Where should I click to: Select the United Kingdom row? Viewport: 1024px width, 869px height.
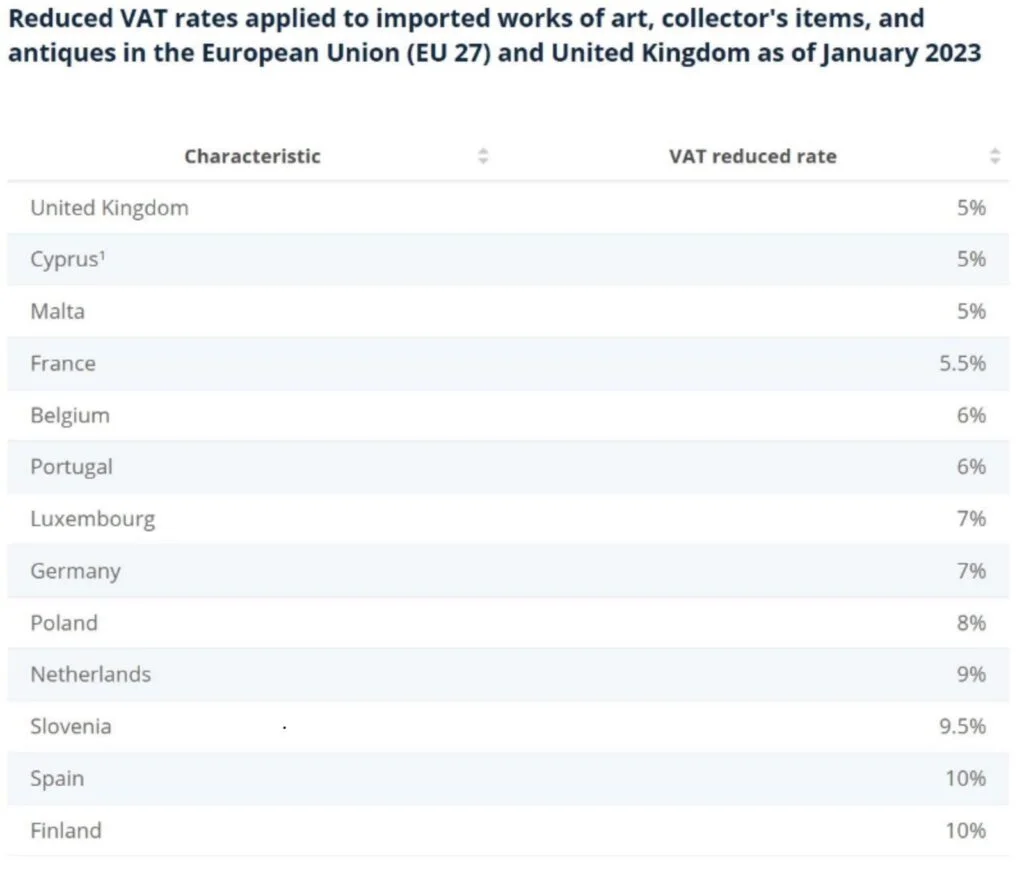click(x=109, y=208)
